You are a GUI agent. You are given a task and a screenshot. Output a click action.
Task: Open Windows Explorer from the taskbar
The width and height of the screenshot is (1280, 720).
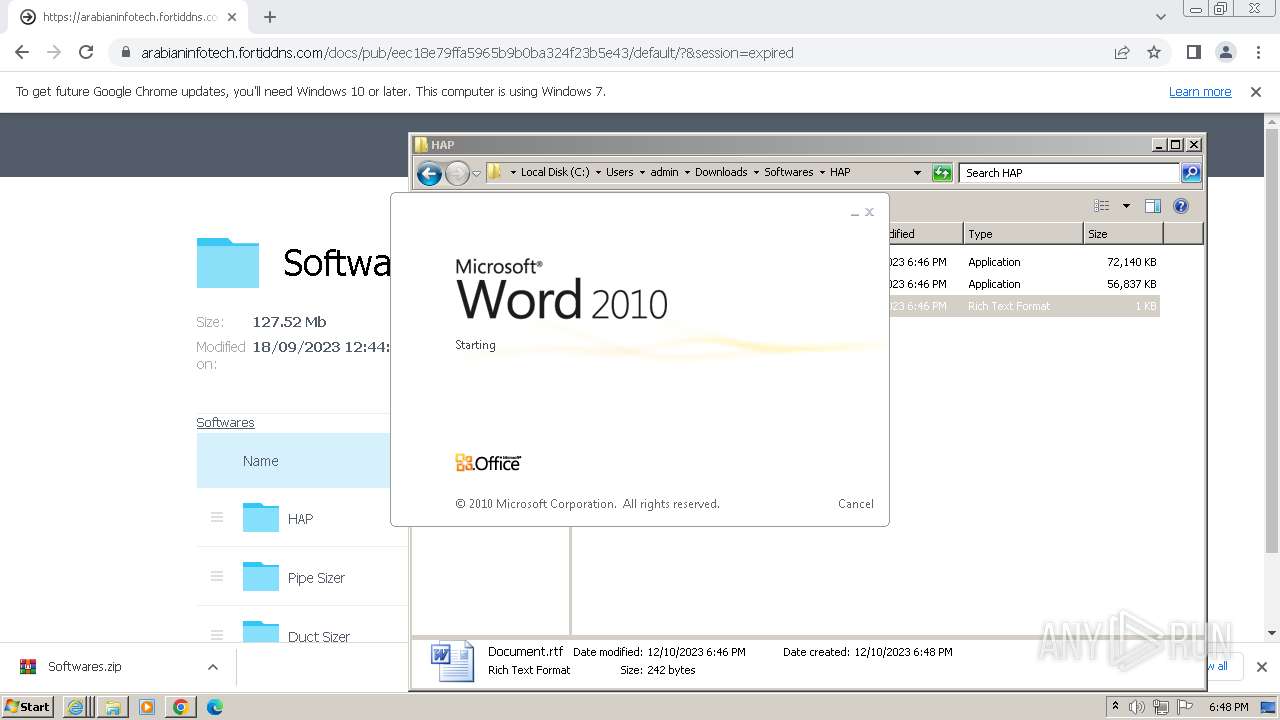coord(111,706)
